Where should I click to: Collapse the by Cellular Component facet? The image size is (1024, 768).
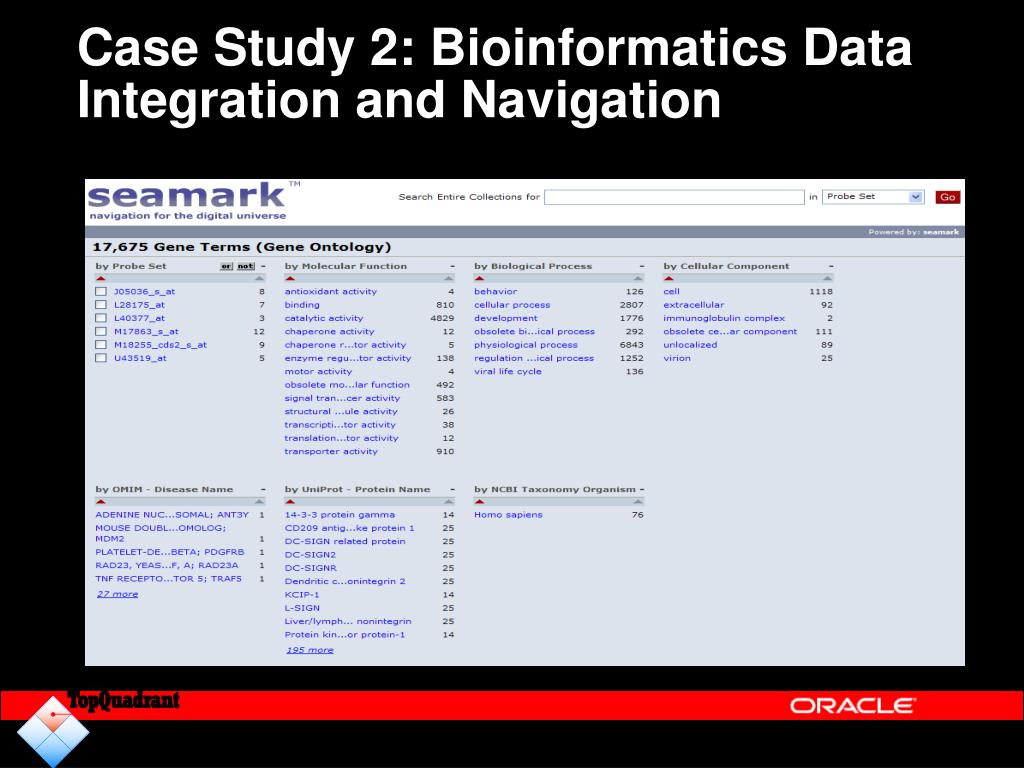pyautogui.click(x=831, y=266)
